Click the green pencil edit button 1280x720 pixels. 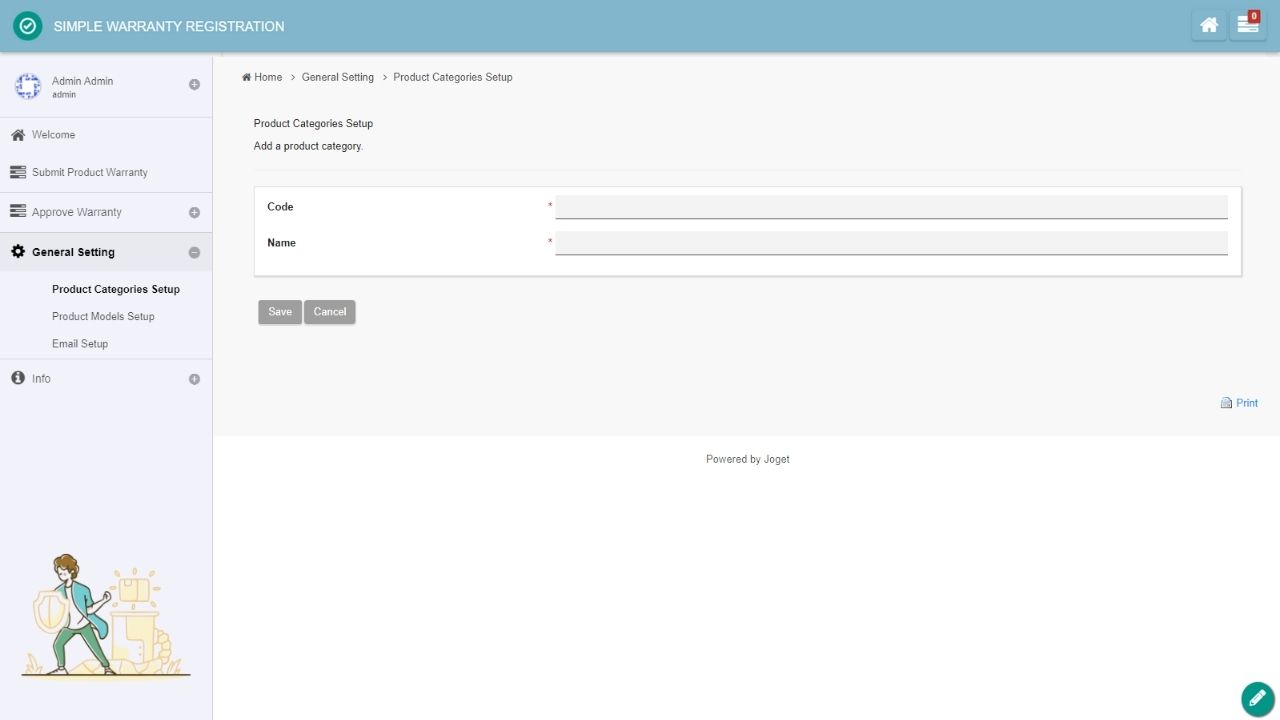[1257, 699]
